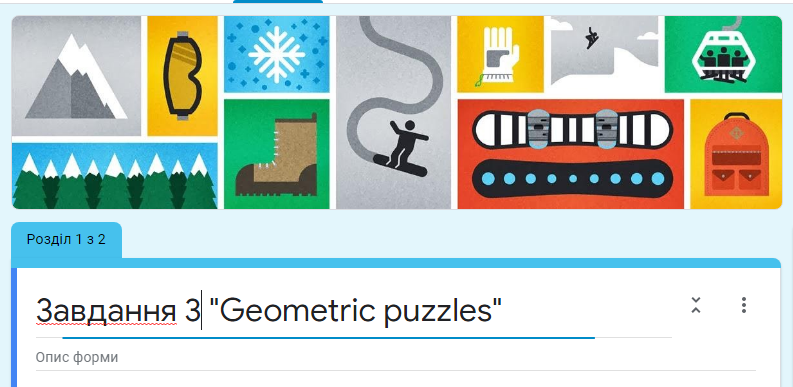The height and width of the screenshot is (387, 793).
Task: Select the "Розділ 1 з 2" section tab
Action: coord(66,239)
